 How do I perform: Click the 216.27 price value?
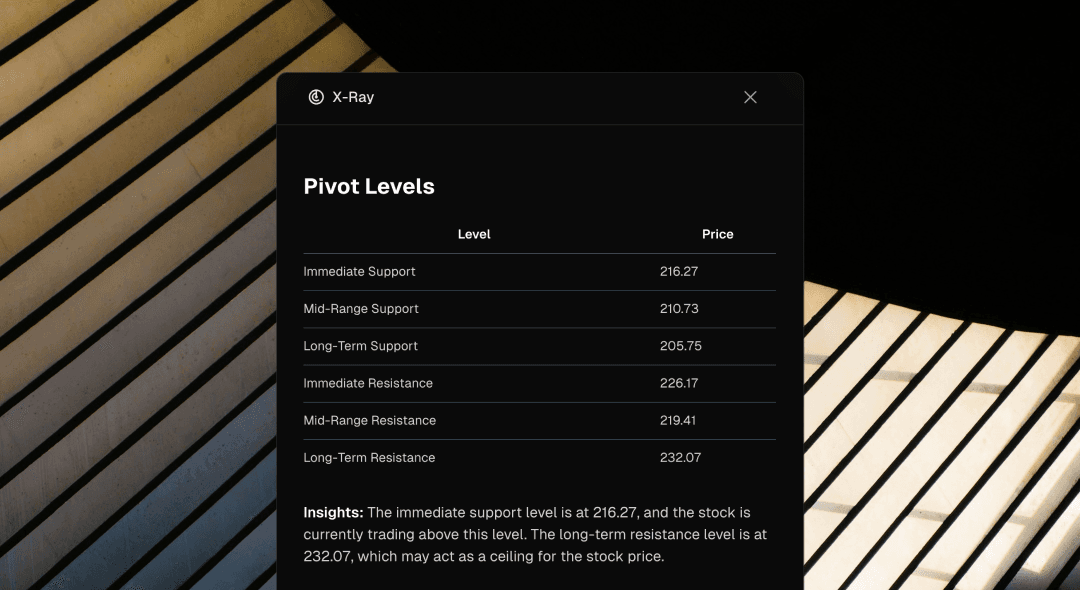click(x=678, y=271)
